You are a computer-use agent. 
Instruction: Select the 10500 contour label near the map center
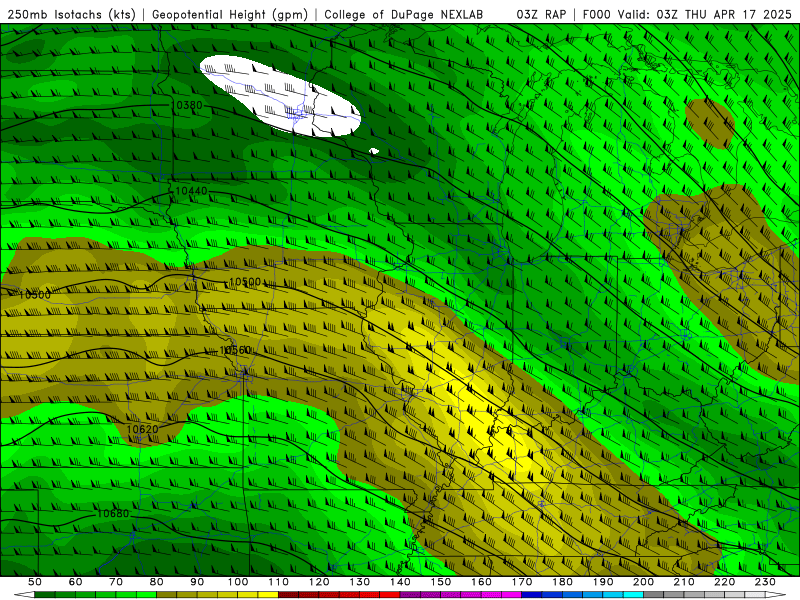pyautogui.click(x=245, y=282)
